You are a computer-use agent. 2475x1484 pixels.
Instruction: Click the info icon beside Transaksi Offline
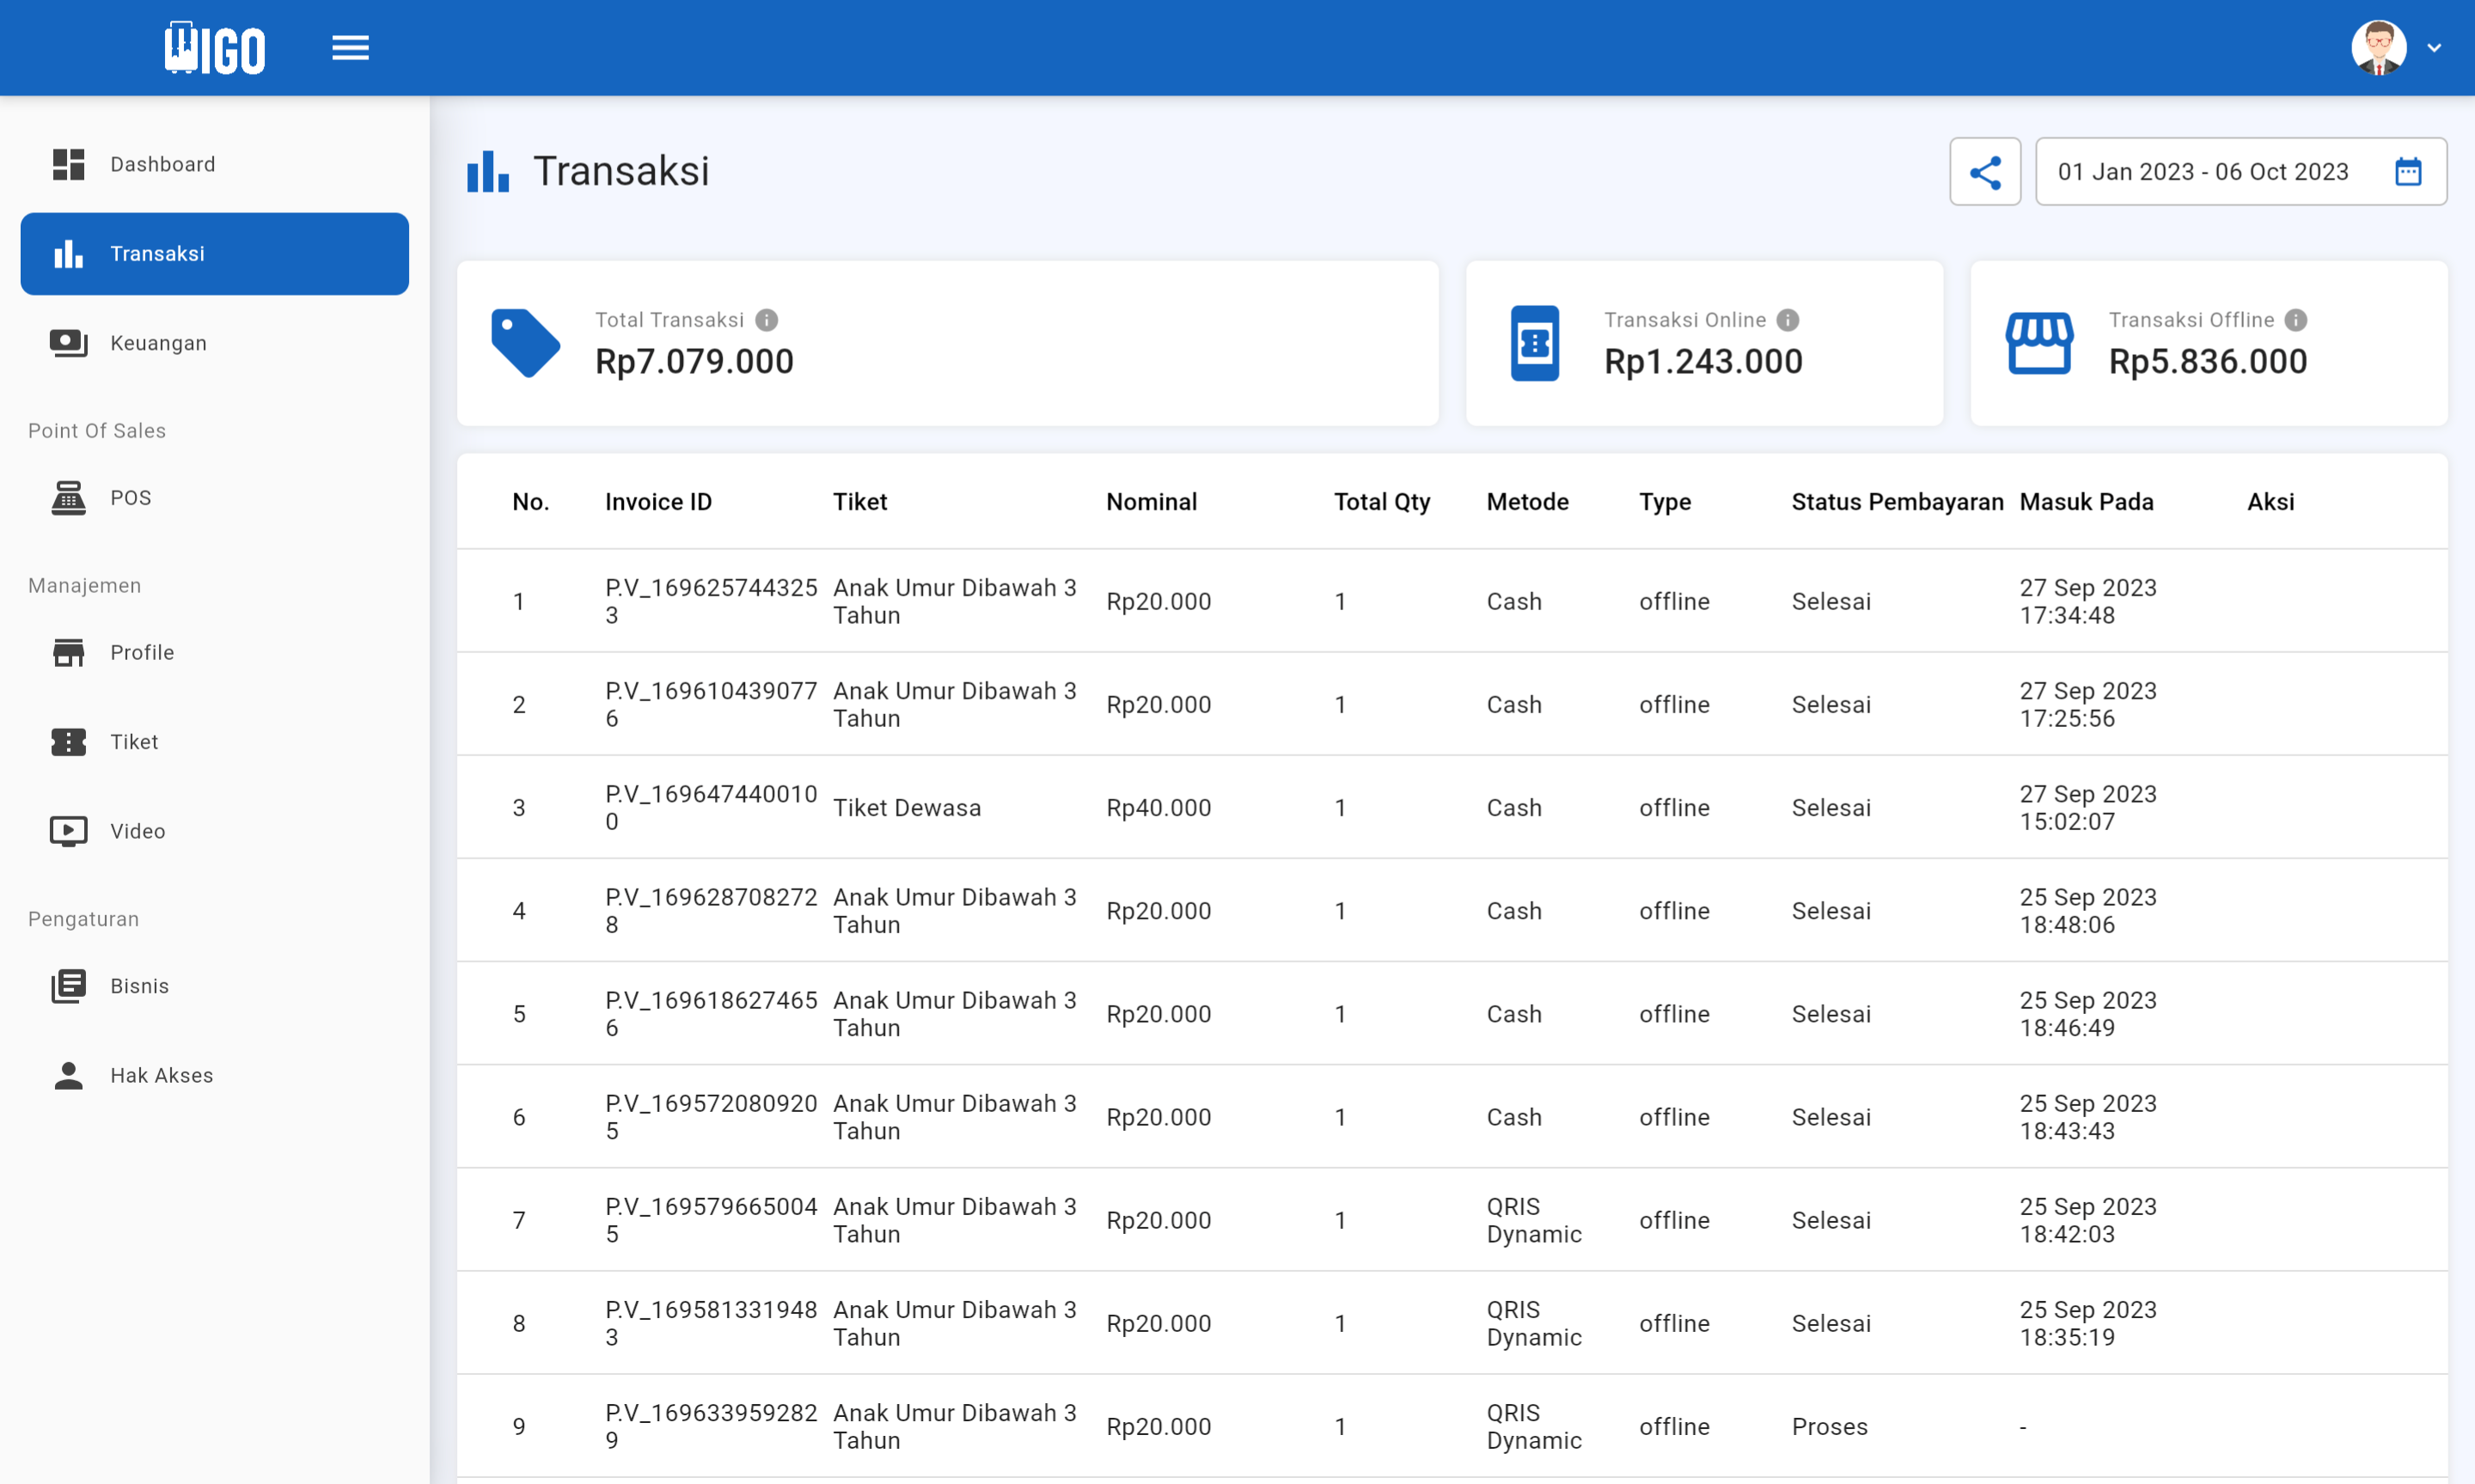coord(2295,319)
